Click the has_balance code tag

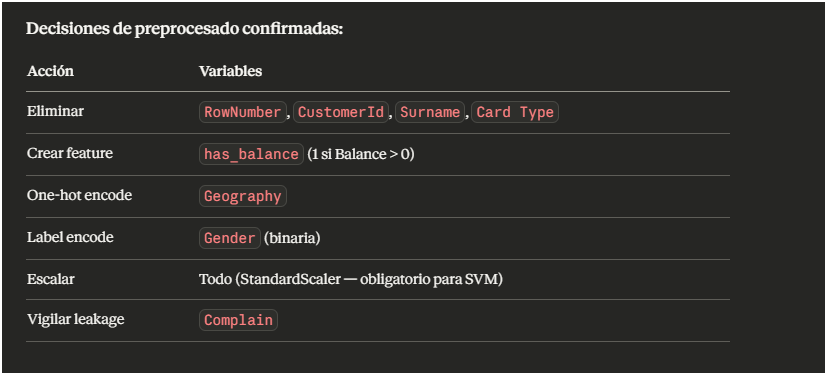pyautogui.click(x=251, y=154)
